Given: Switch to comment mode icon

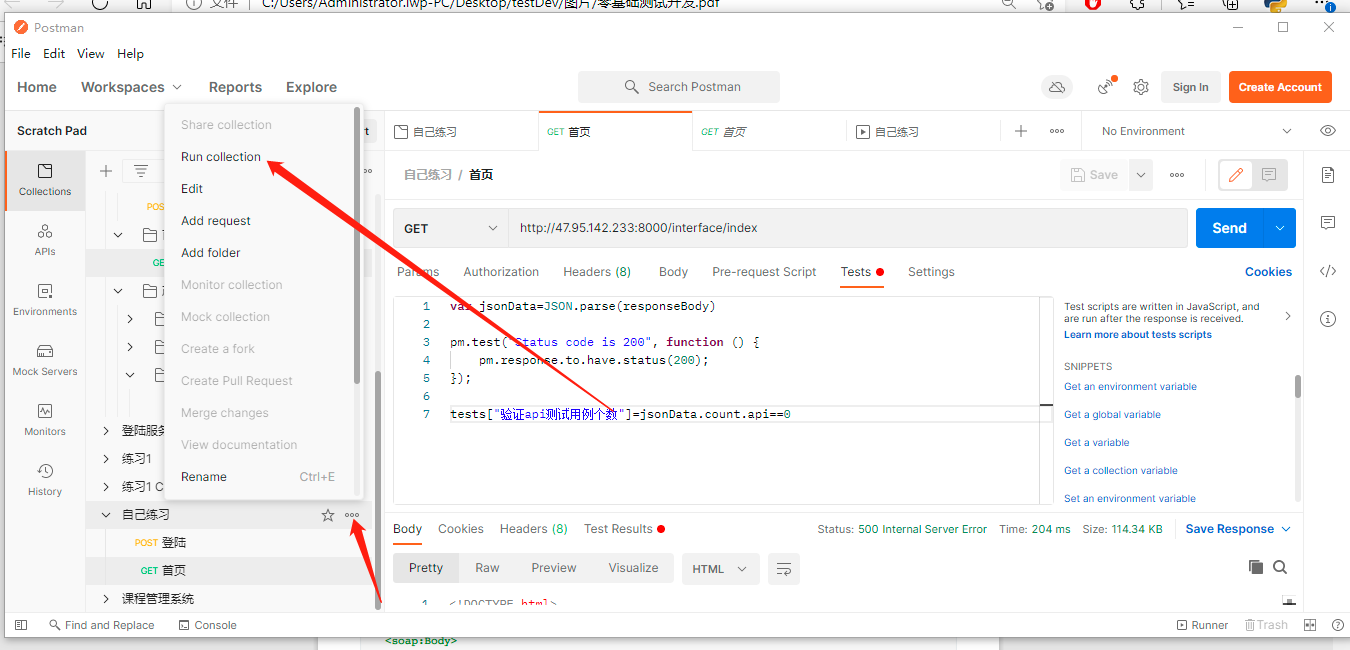Looking at the screenshot, I should click(x=1269, y=175).
